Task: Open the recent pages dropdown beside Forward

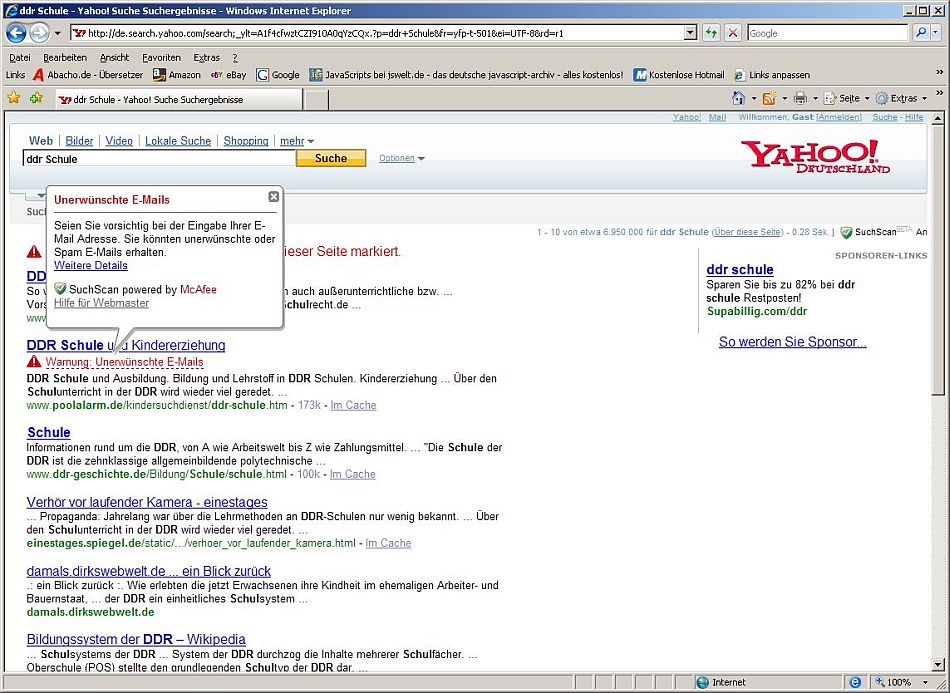Action: point(58,33)
